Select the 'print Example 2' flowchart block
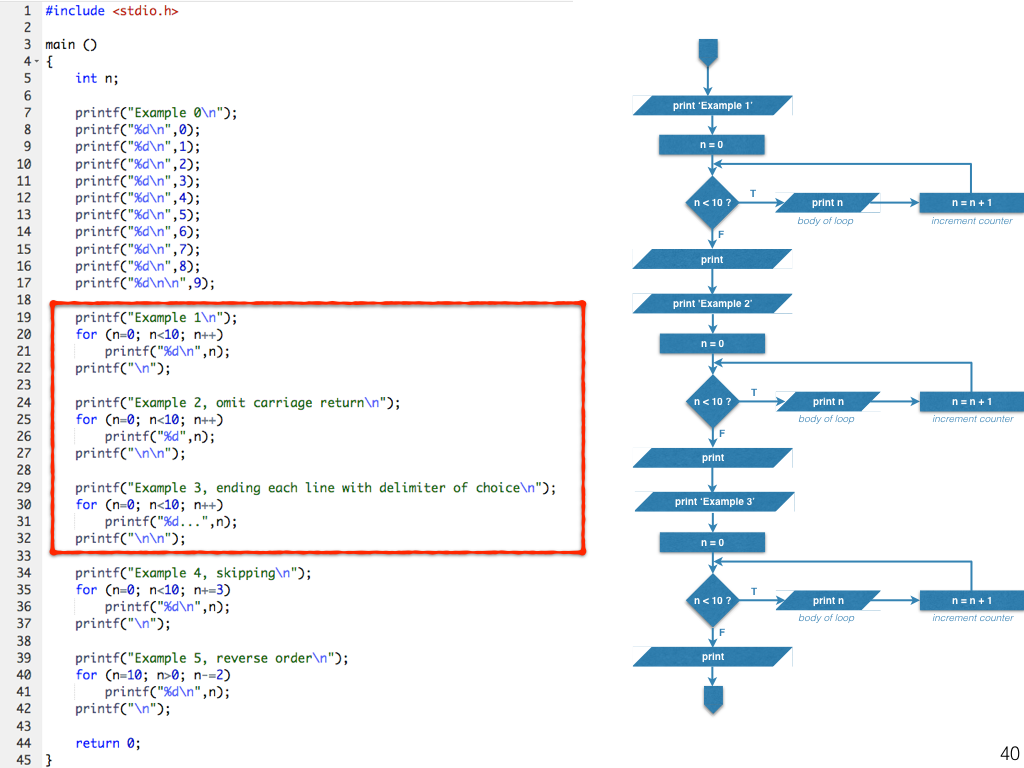Image resolution: width=1024 pixels, height=768 pixels. coord(712,303)
